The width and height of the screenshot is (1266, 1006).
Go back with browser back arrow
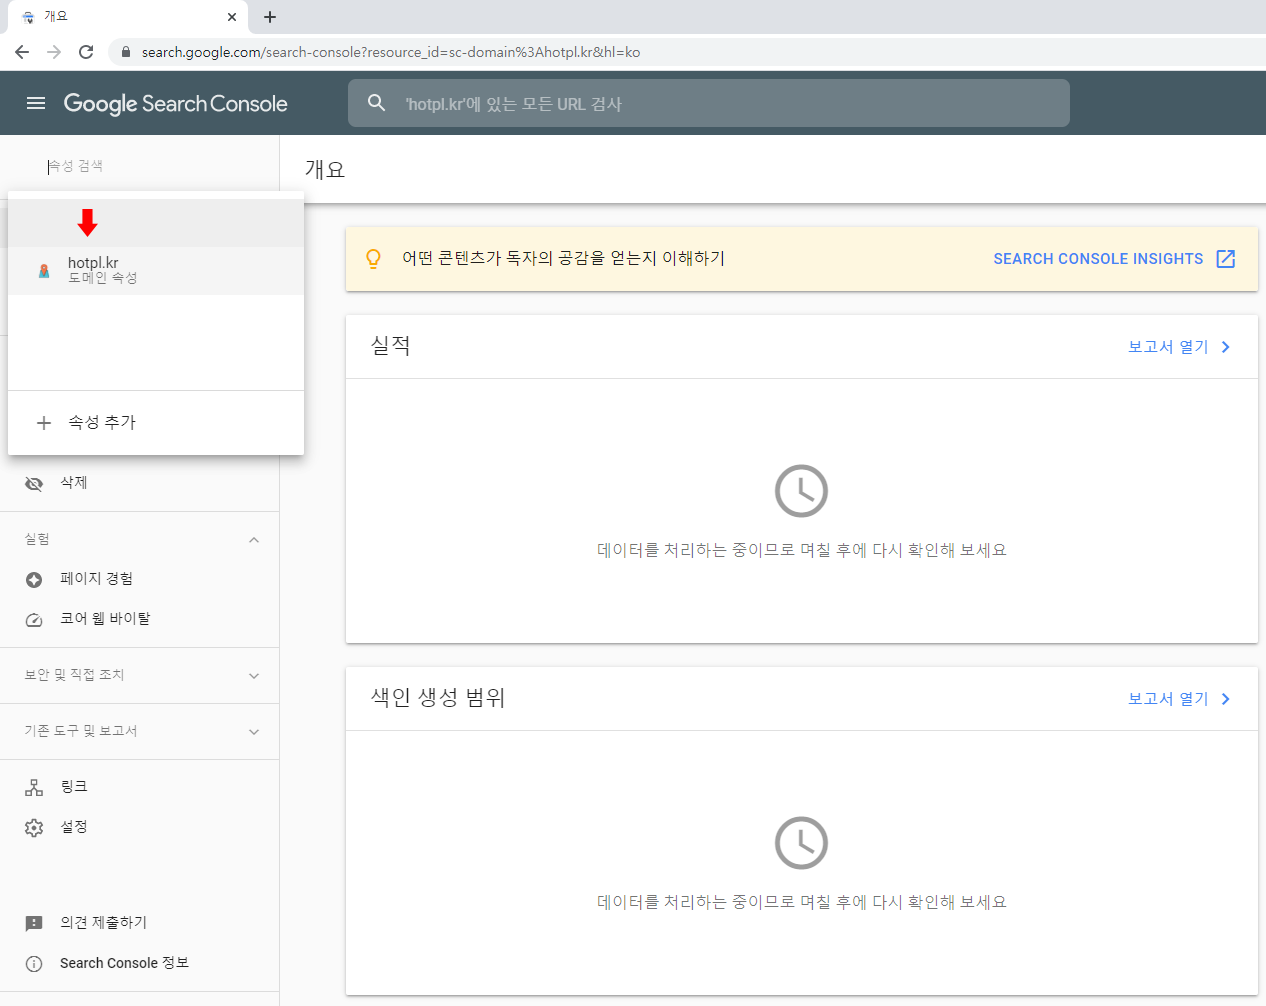pos(22,52)
